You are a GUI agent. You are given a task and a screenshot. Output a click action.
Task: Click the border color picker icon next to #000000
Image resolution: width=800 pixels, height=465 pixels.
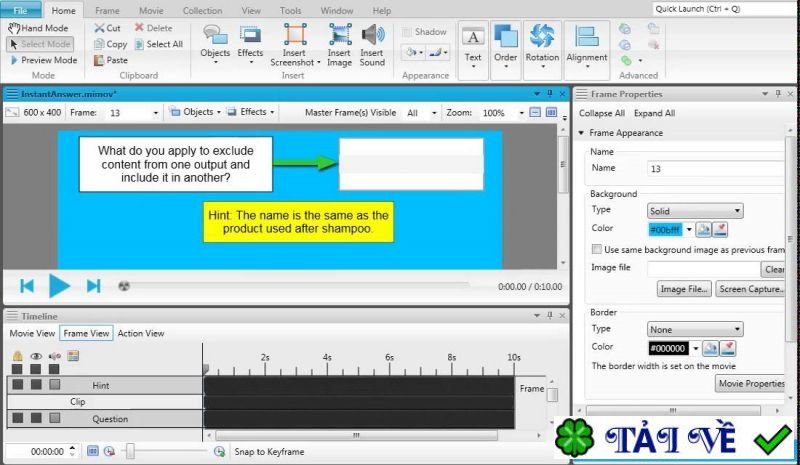point(710,349)
